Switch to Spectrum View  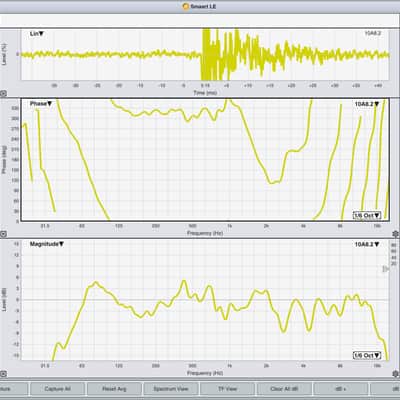pos(171,389)
